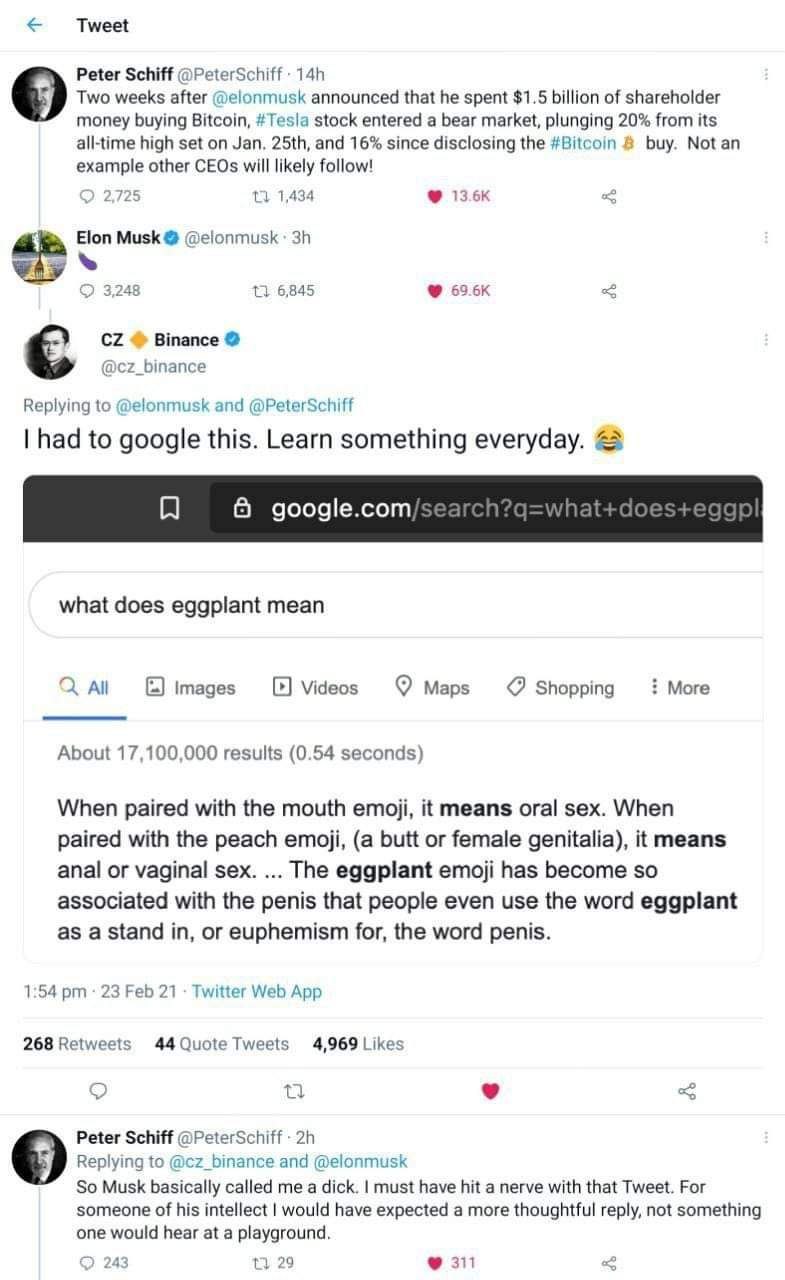Open the Images tab in search screenshot
Image resolution: width=785 pixels, height=1280 pixels.
(191, 688)
